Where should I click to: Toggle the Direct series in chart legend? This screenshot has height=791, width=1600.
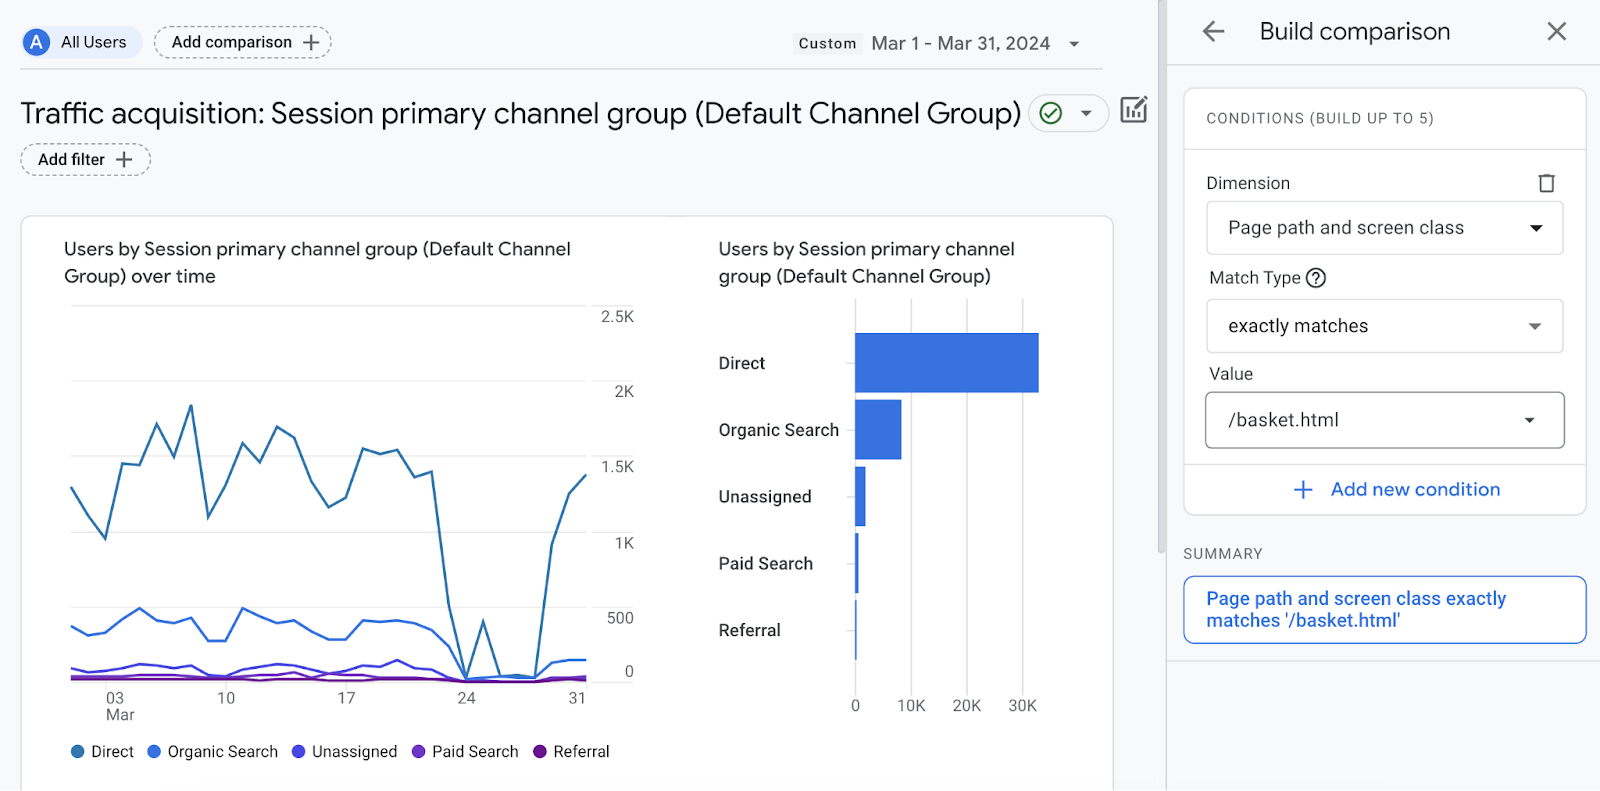tap(102, 752)
